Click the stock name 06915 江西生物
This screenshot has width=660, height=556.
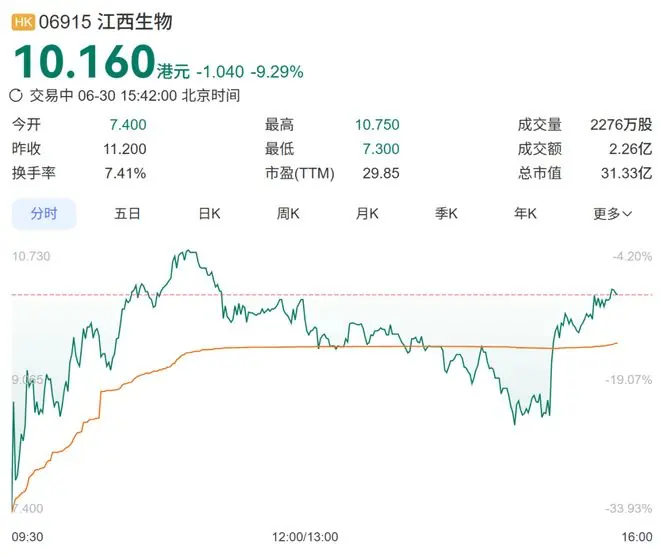106,22
